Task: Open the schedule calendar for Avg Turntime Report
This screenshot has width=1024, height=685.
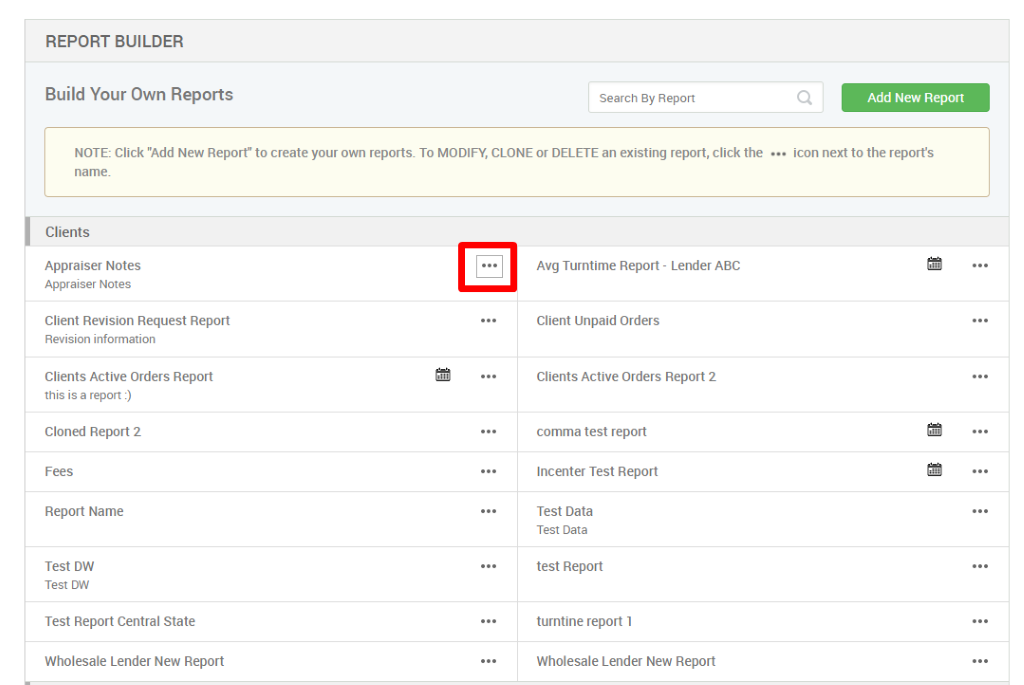Action: [x=934, y=264]
